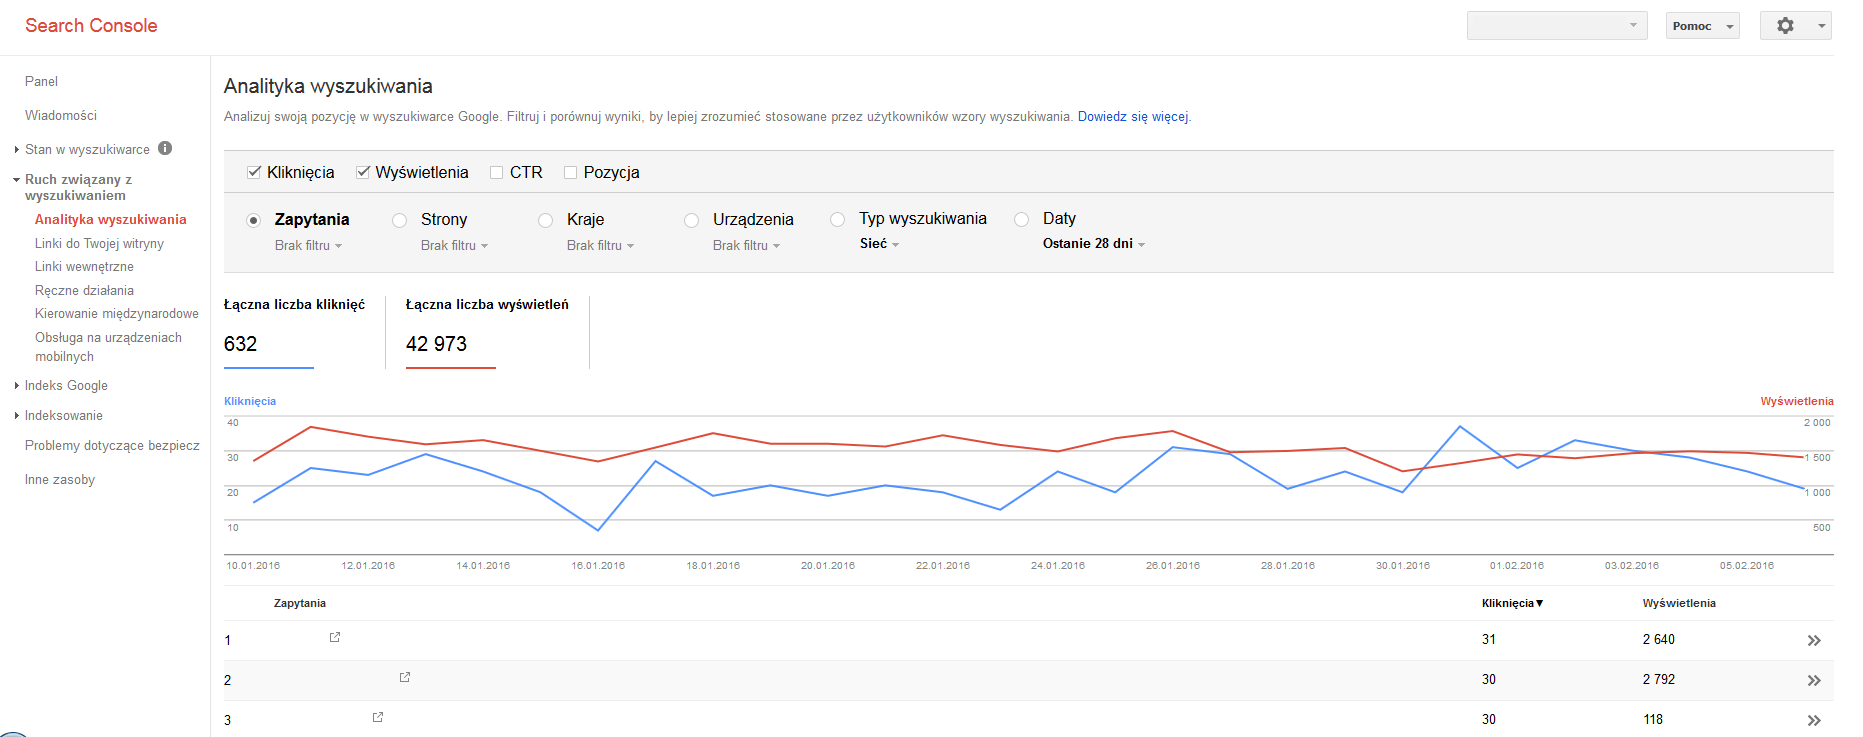Click the 31 clicks value in row 1
1863x737 pixels.
(x=1489, y=639)
